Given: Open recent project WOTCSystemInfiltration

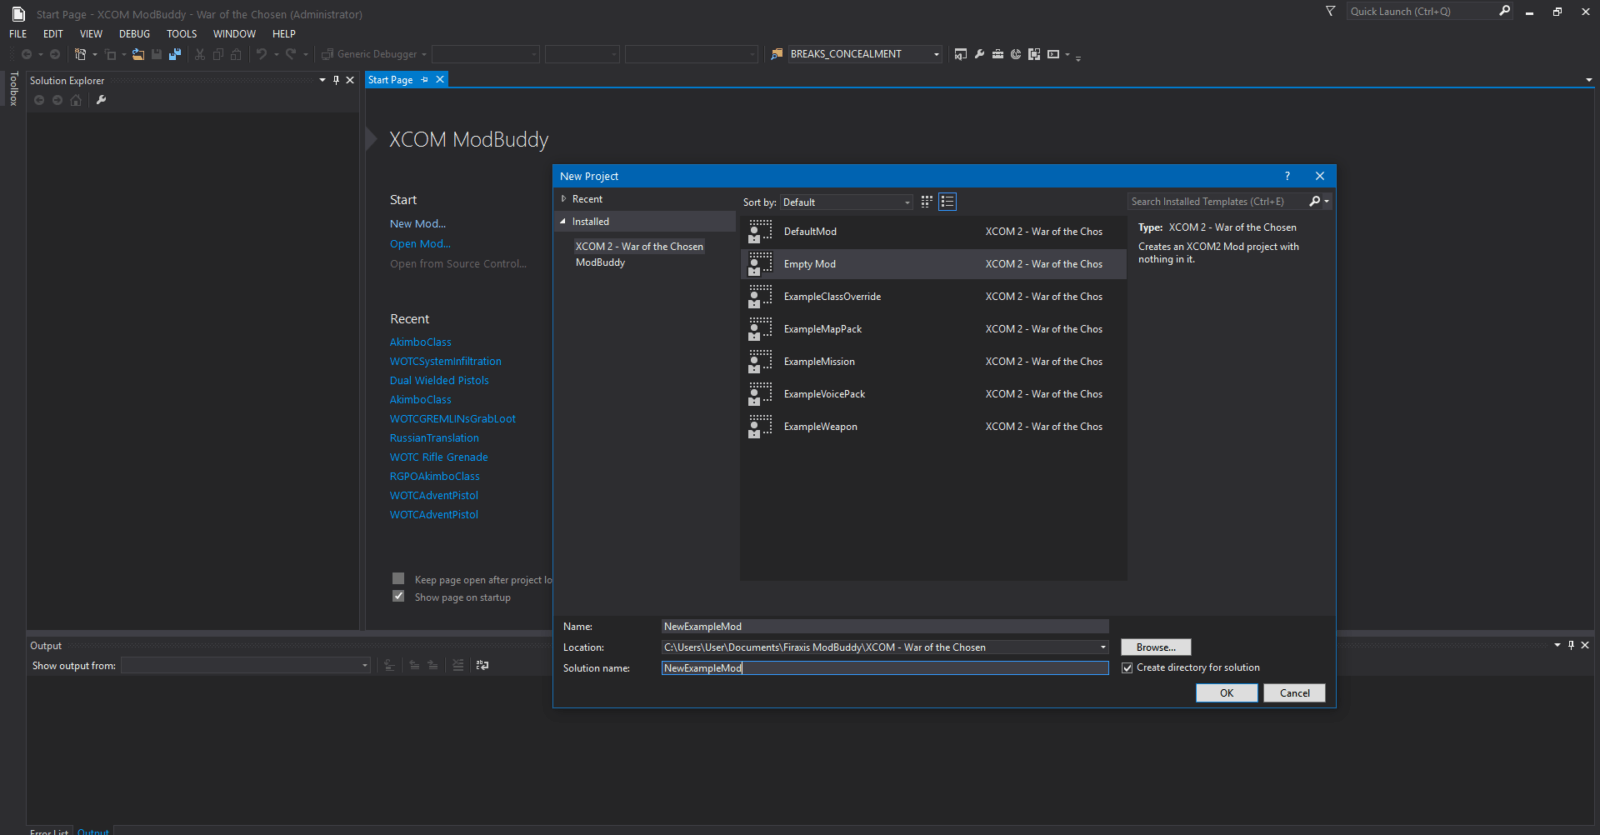Looking at the screenshot, I should point(446,361).
